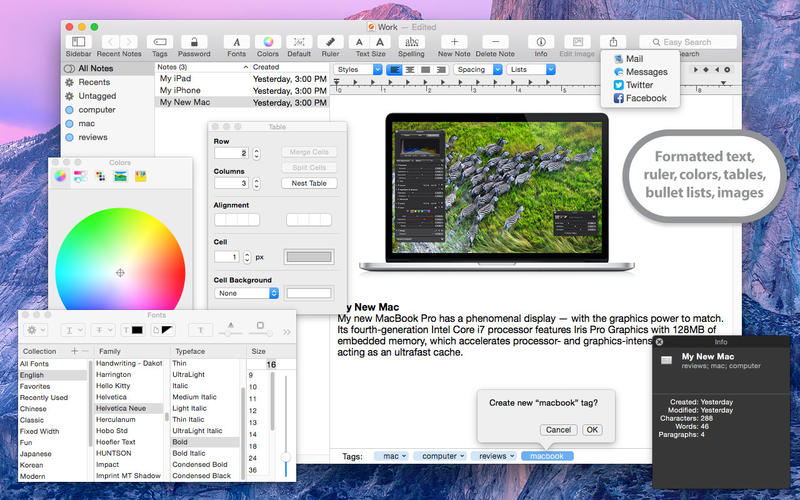
Task: Select Mail in the share menu
Action: point(637,59)
